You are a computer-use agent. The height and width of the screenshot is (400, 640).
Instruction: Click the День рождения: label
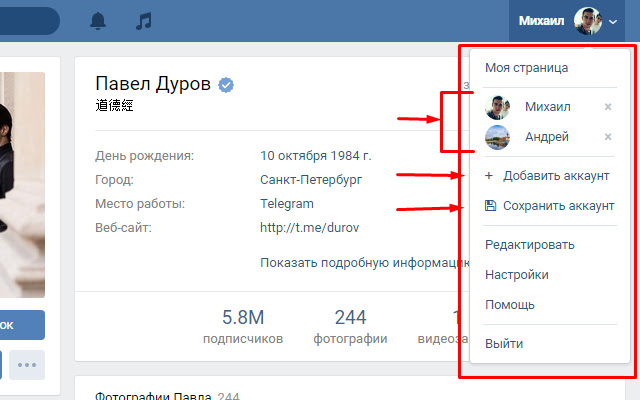tap(144, 156)
